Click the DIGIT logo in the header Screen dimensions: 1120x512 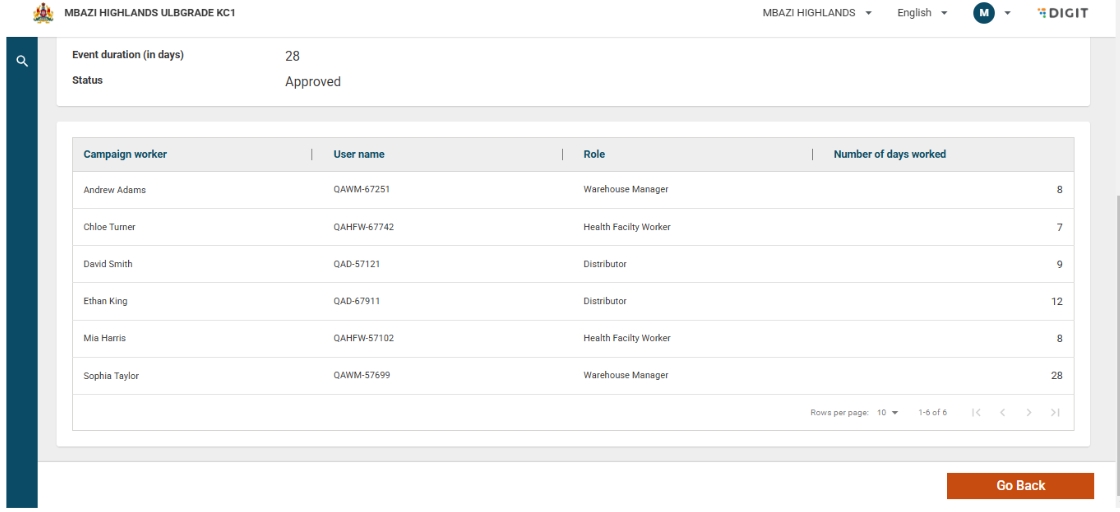(1061, 13)
